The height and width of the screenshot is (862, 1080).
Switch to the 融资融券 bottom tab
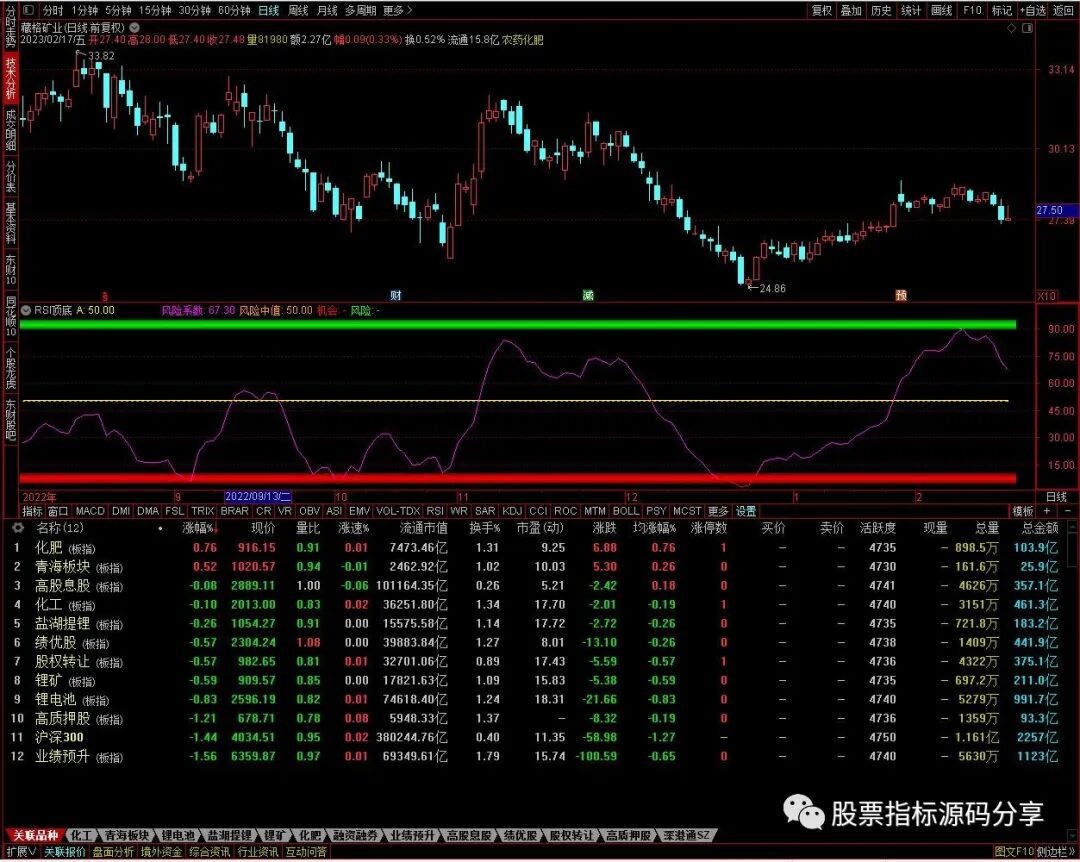pyautogui.click(x=355, y=836)
